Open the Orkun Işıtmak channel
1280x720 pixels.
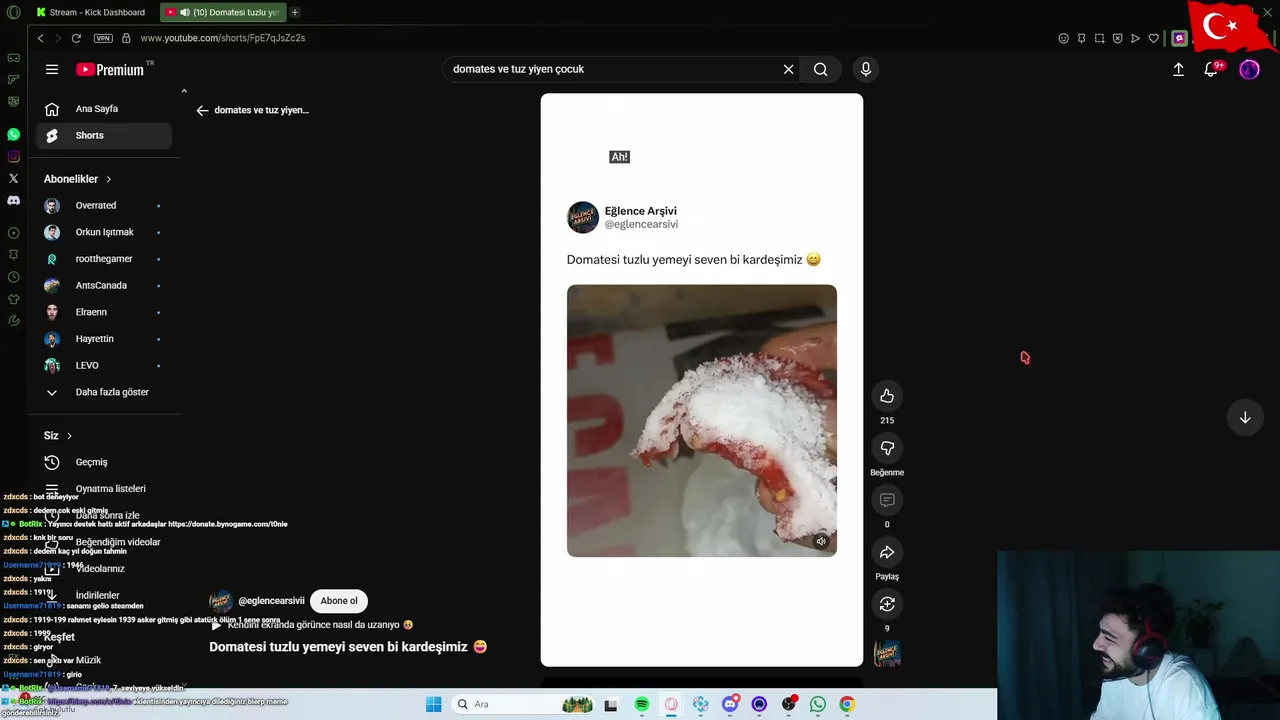pos(103,232)
